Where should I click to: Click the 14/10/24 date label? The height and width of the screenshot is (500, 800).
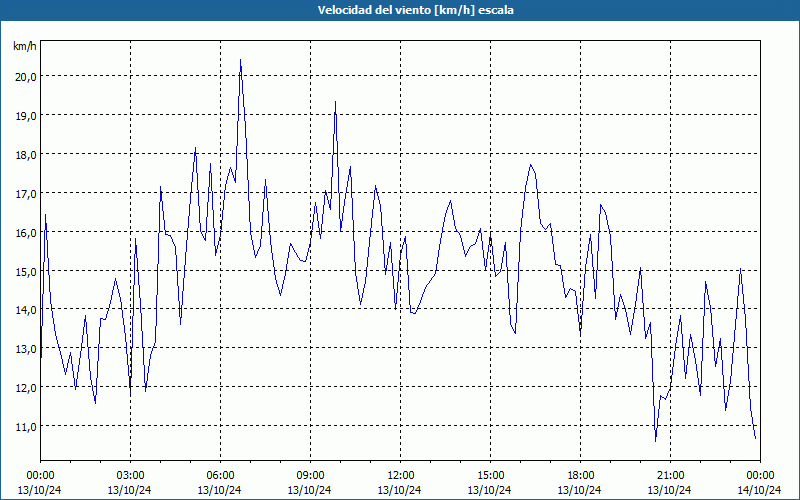click(759, 490)
